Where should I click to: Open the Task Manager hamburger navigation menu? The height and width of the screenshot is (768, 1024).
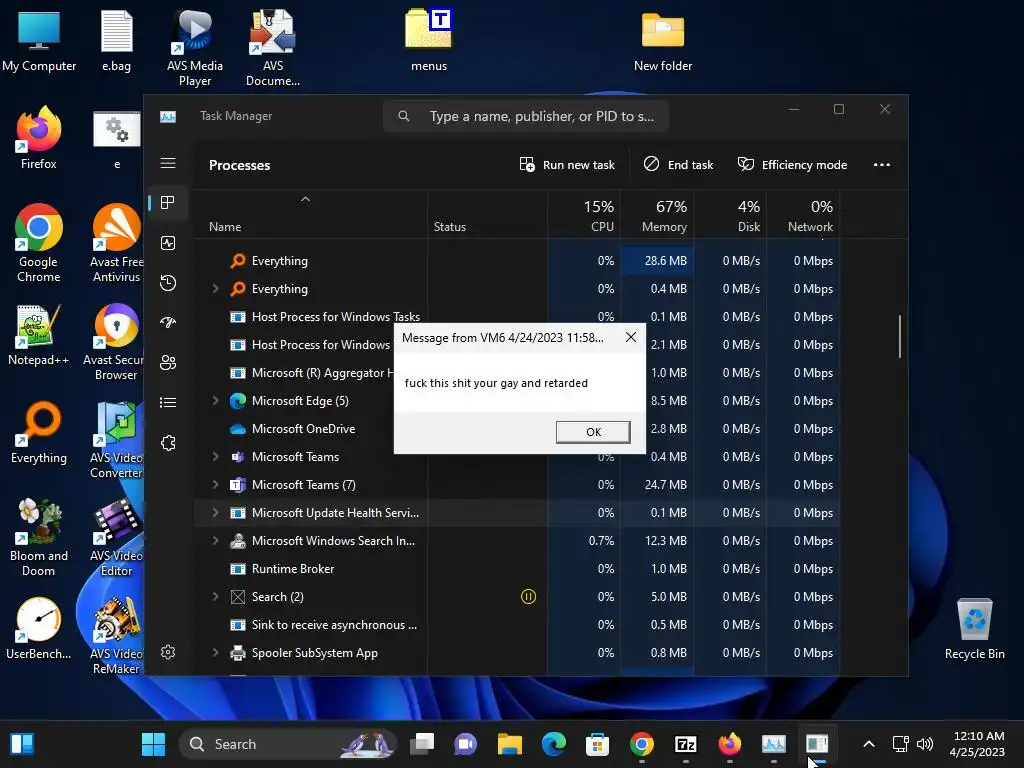(x=168, y=163)
